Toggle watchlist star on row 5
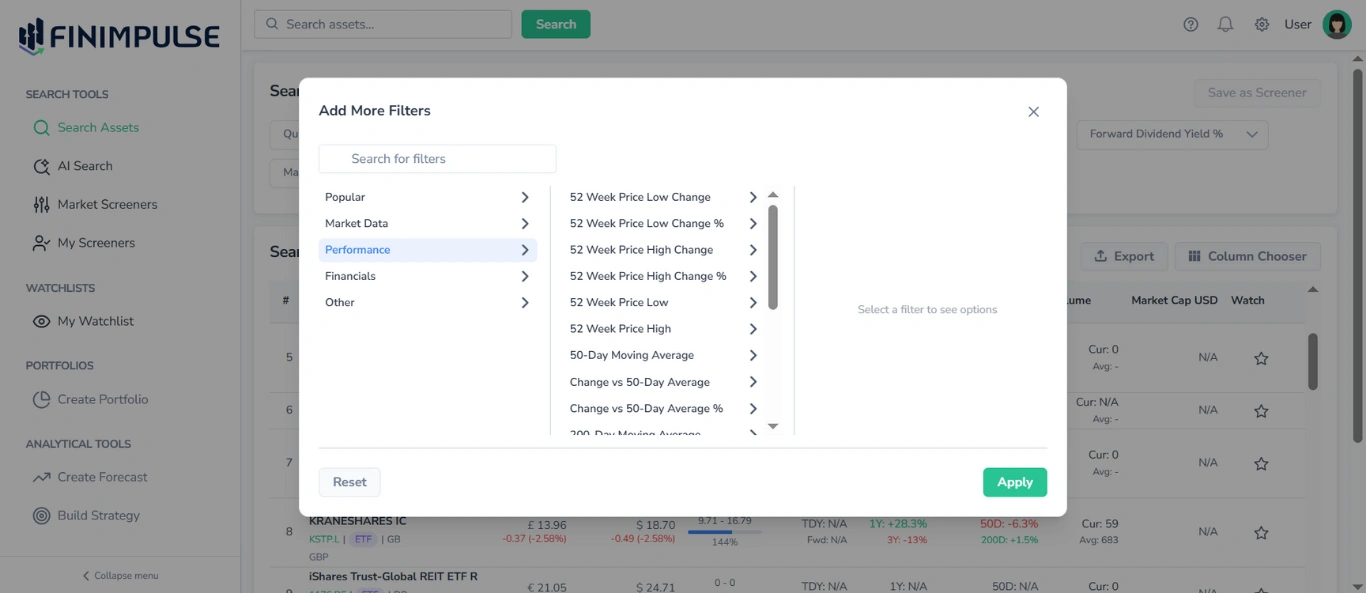The height and width of the screenshot is (593, 1366). coord(1261,358)
